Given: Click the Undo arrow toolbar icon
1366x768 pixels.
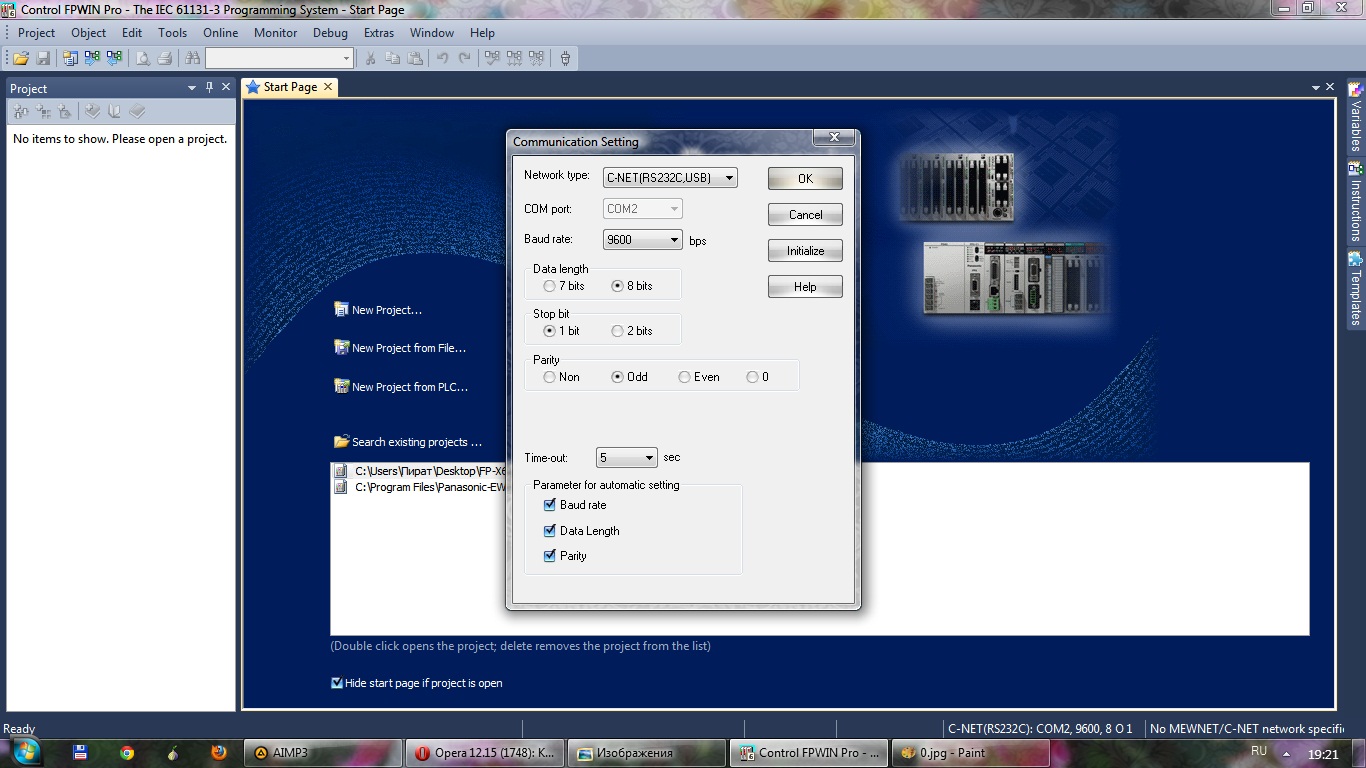Looking at the screenshot, I should coord(443,59).
